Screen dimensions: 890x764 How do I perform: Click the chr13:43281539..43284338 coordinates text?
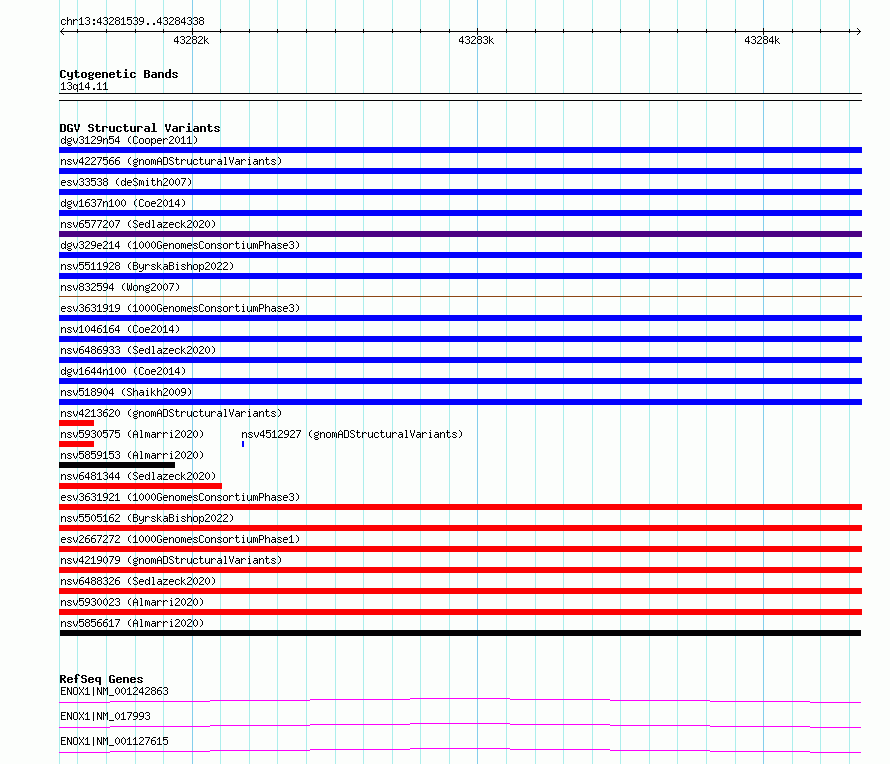[x=132, y=22]
